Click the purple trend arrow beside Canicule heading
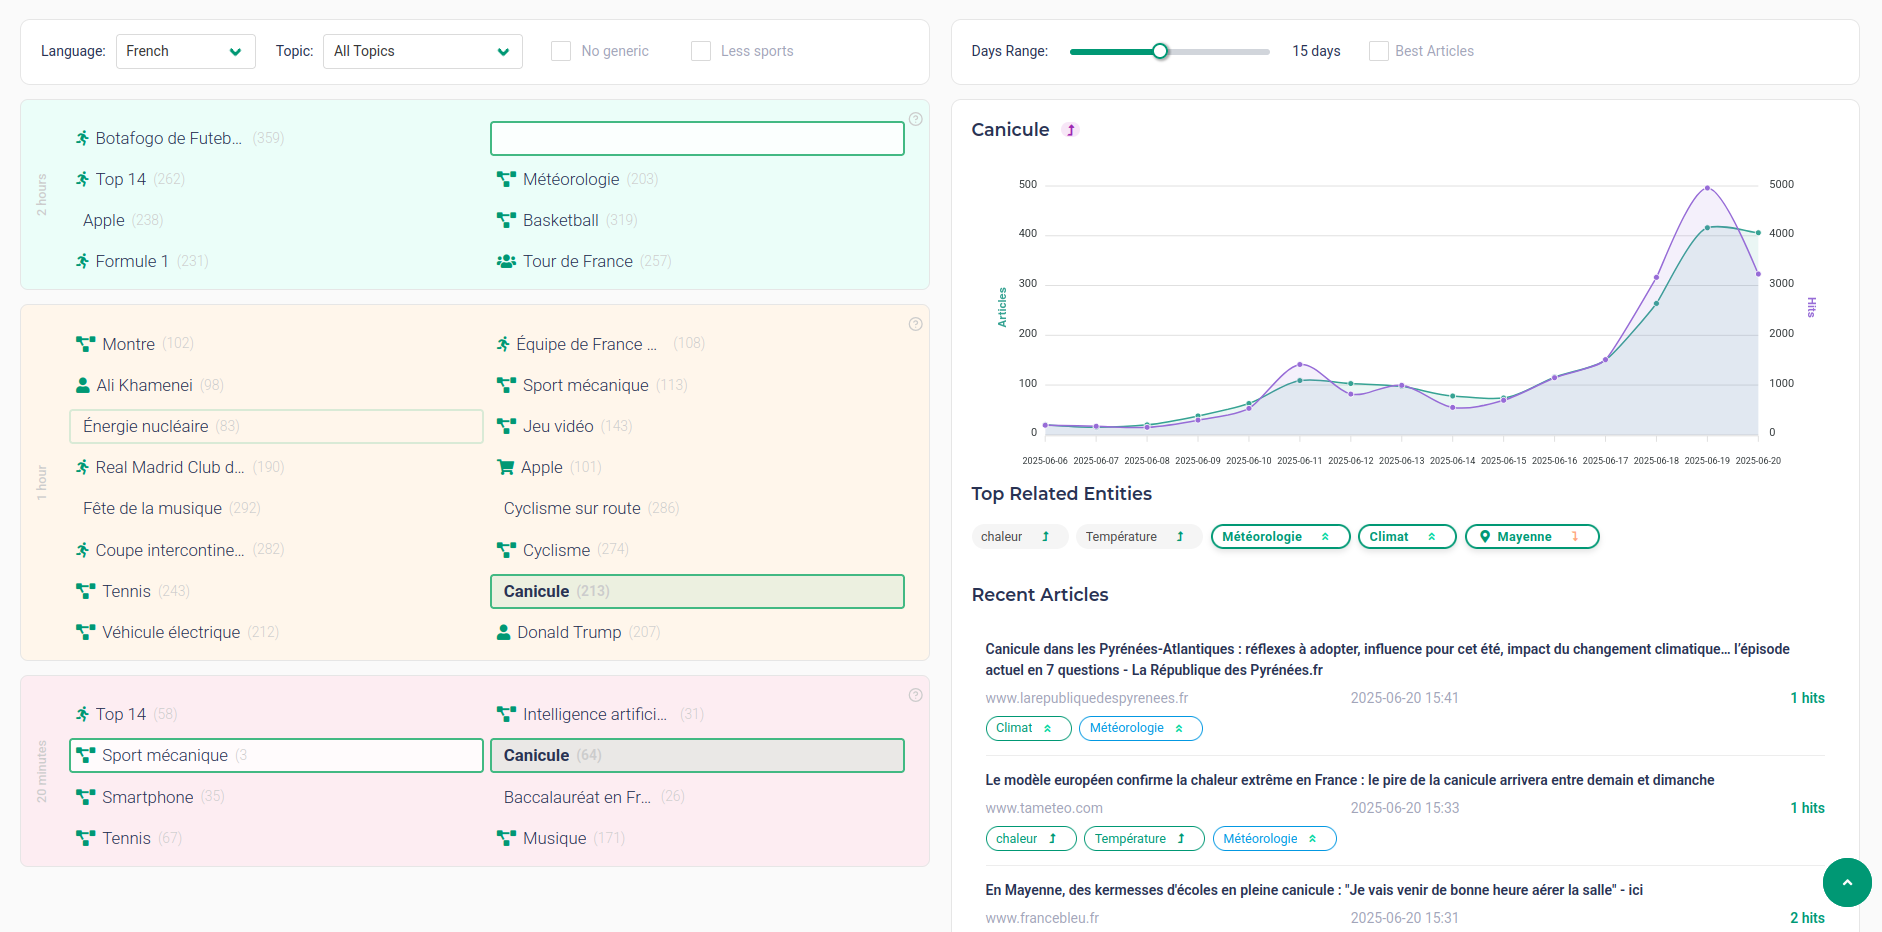Image resolution: width=1882 pixels, height=932 pixels. [x=1070, y=130]
